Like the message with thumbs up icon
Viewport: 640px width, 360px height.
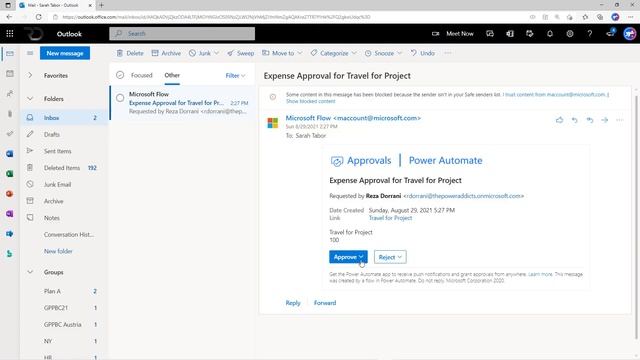(559, 120)
